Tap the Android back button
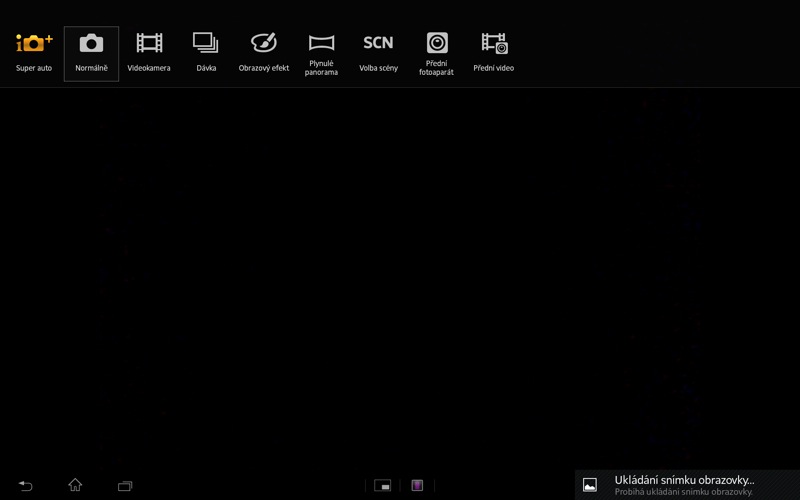Image resolution: width=800 pixels, height=500 pixels. click(26, 485)
